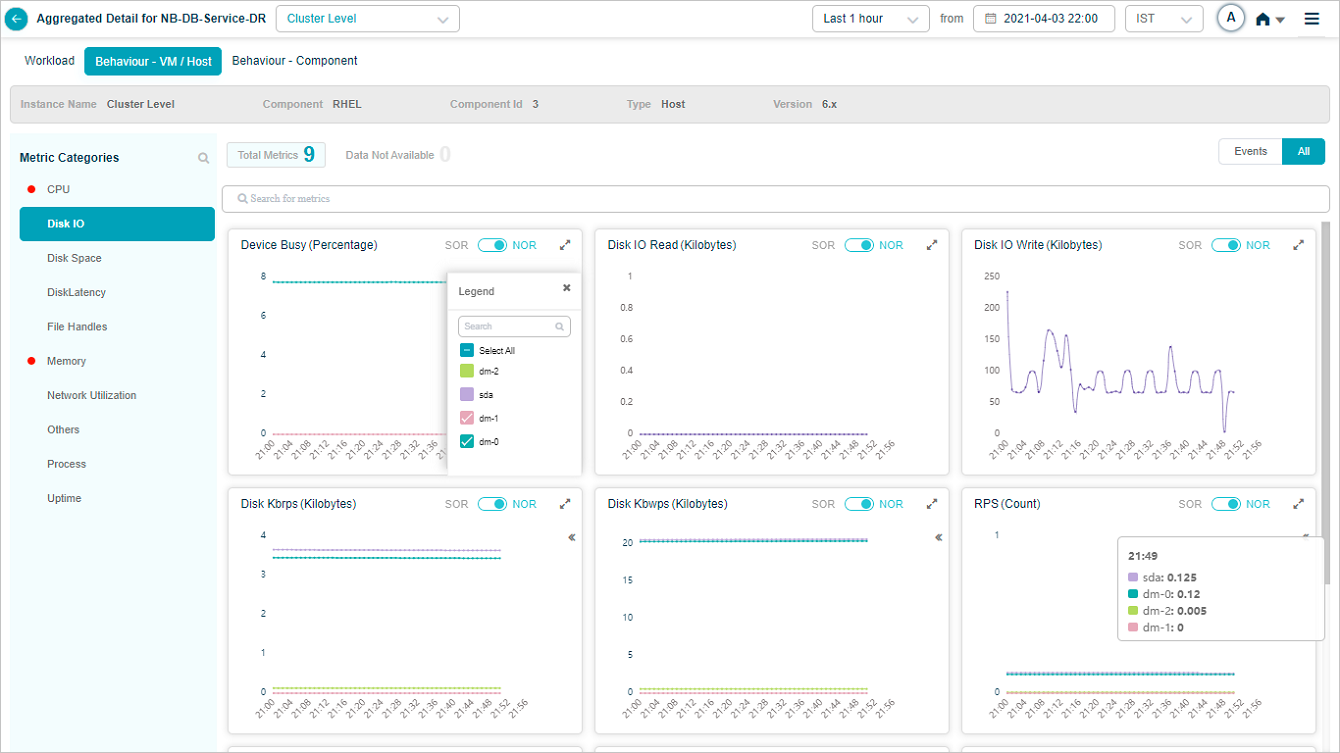Show legend for Disk Kbrps chart
This screenshot has width=1340, height=753.
572,538
